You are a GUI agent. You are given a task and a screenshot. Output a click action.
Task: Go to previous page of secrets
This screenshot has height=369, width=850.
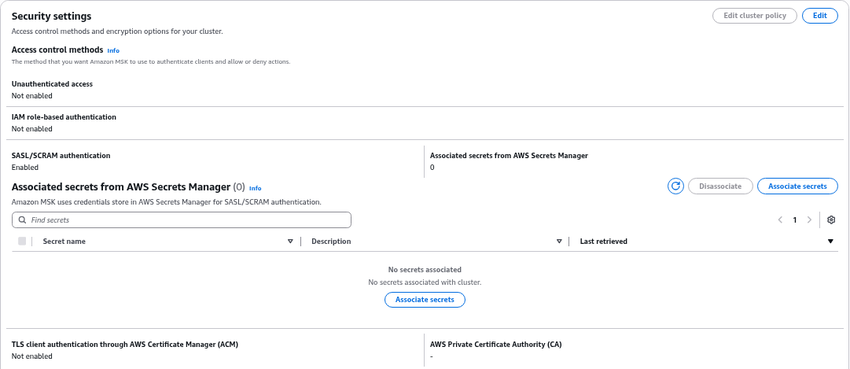(x=780, y=220)
